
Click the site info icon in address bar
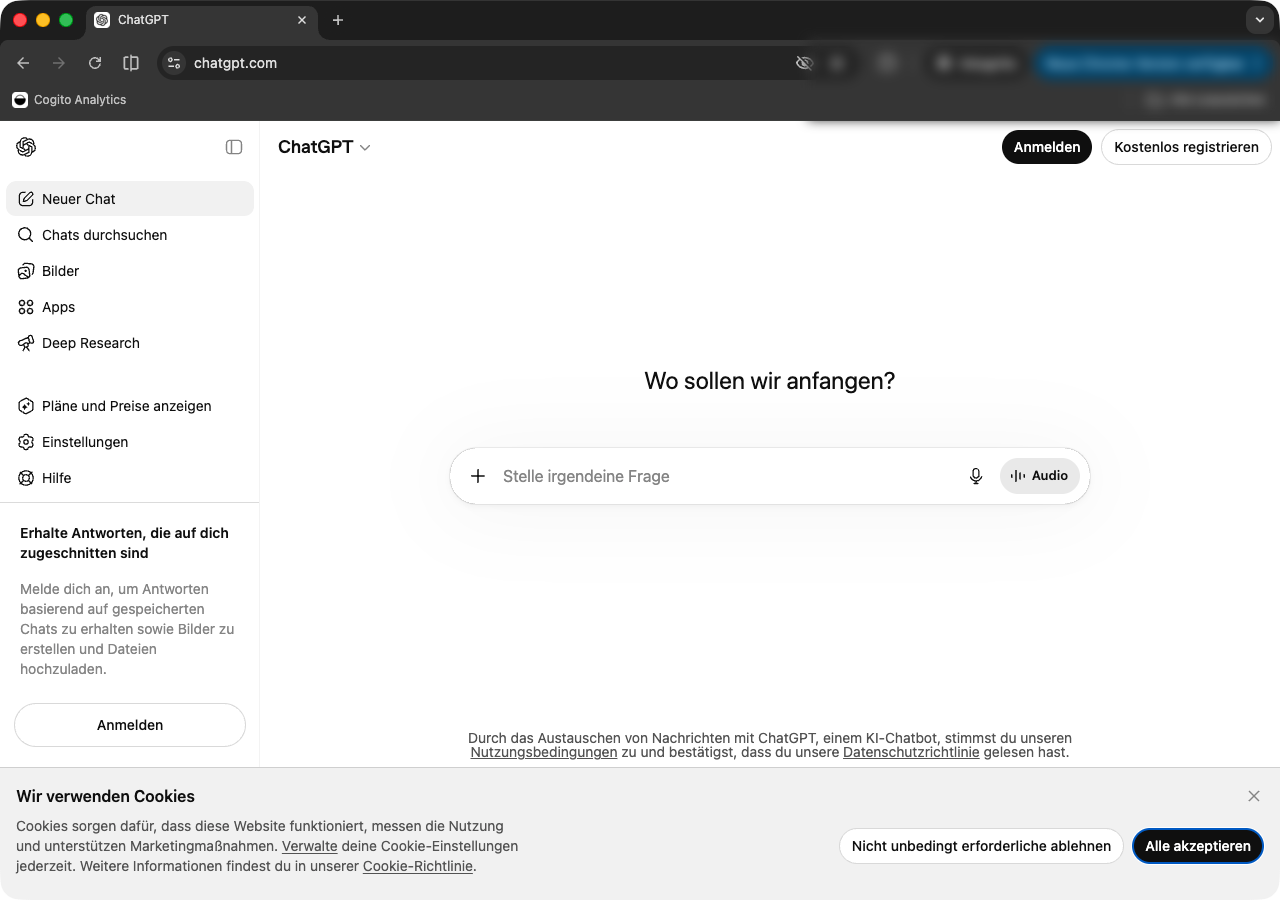point(174,63)
